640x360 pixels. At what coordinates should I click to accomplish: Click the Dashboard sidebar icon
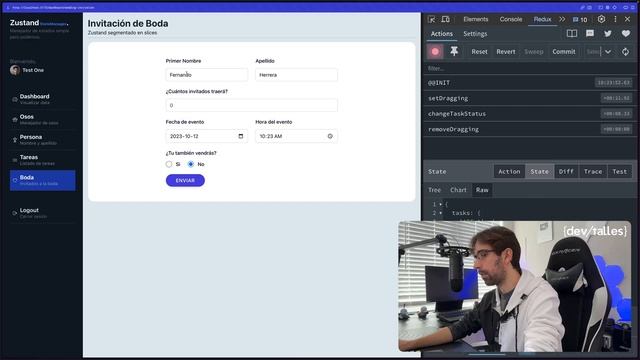15,99
